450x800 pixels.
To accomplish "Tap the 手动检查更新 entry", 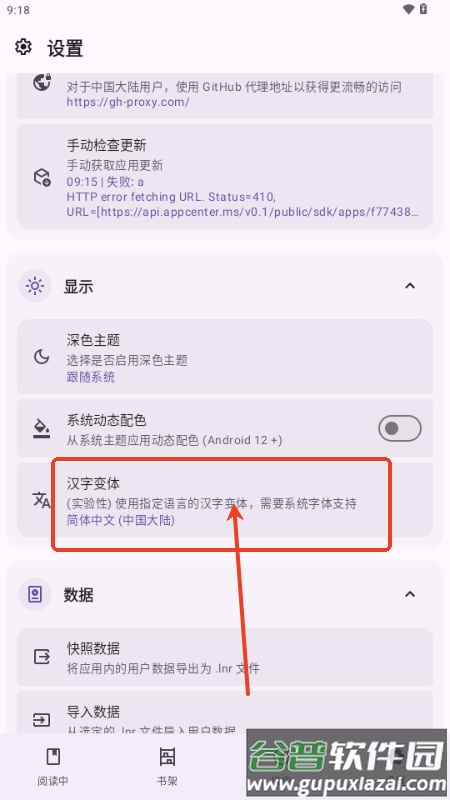I will [x=225, y=177].
